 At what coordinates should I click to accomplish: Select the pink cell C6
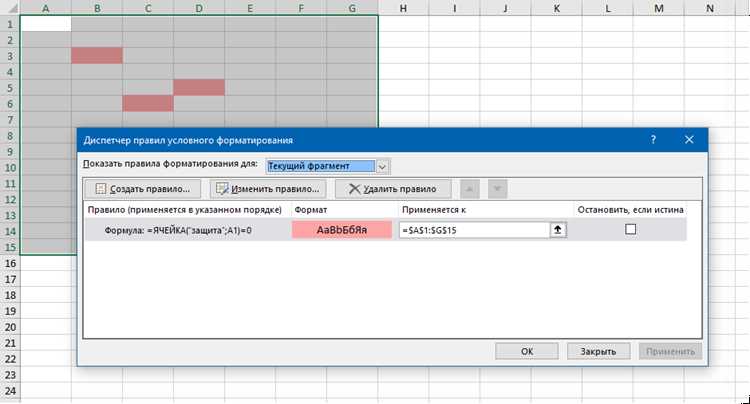tap(148, 103)
